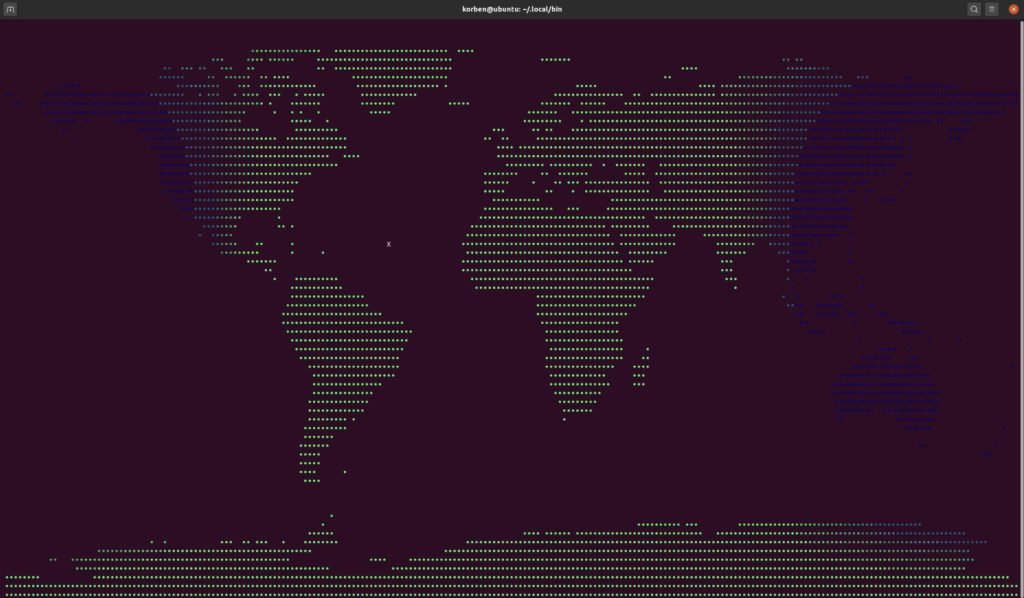Open the terminal search icon

974,9
